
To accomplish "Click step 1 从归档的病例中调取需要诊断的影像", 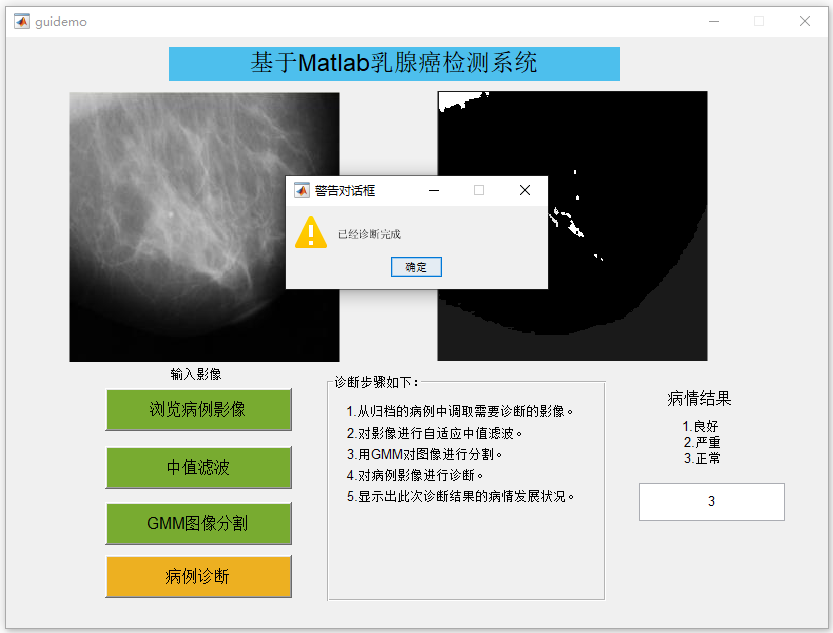I will 460,411.
